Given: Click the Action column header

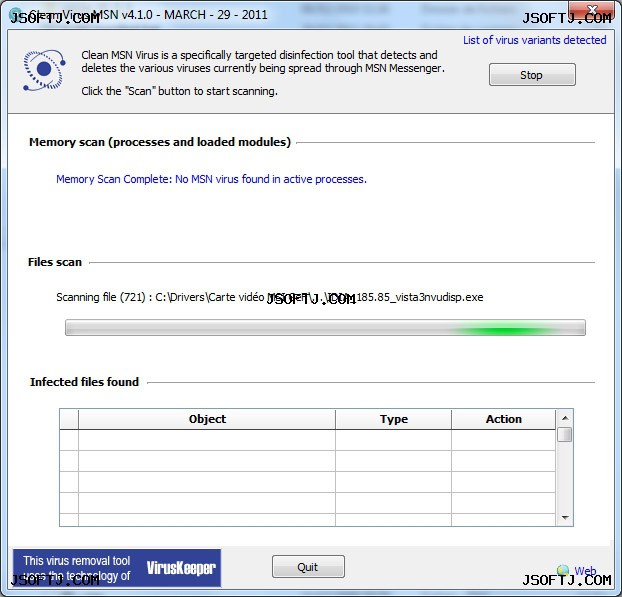Looking at the screenshot, I should tap(503, 419).
